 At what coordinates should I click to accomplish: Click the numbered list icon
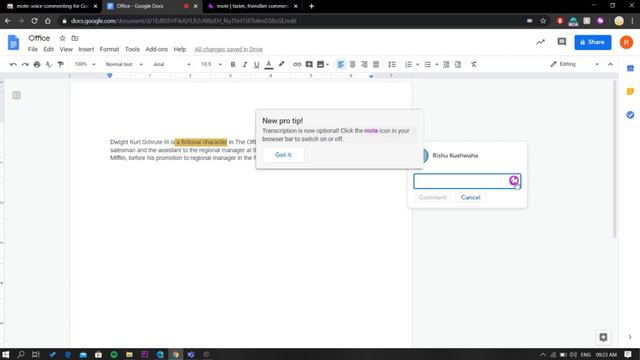tap(408, 64)
